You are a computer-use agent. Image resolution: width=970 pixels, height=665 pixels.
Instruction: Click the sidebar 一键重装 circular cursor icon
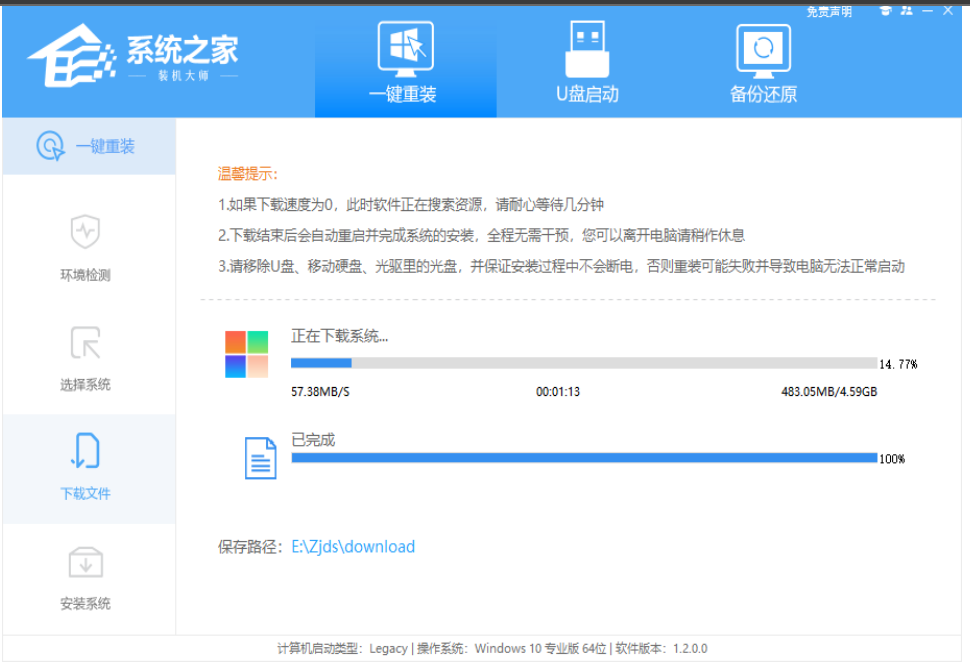tap(50, 146)
